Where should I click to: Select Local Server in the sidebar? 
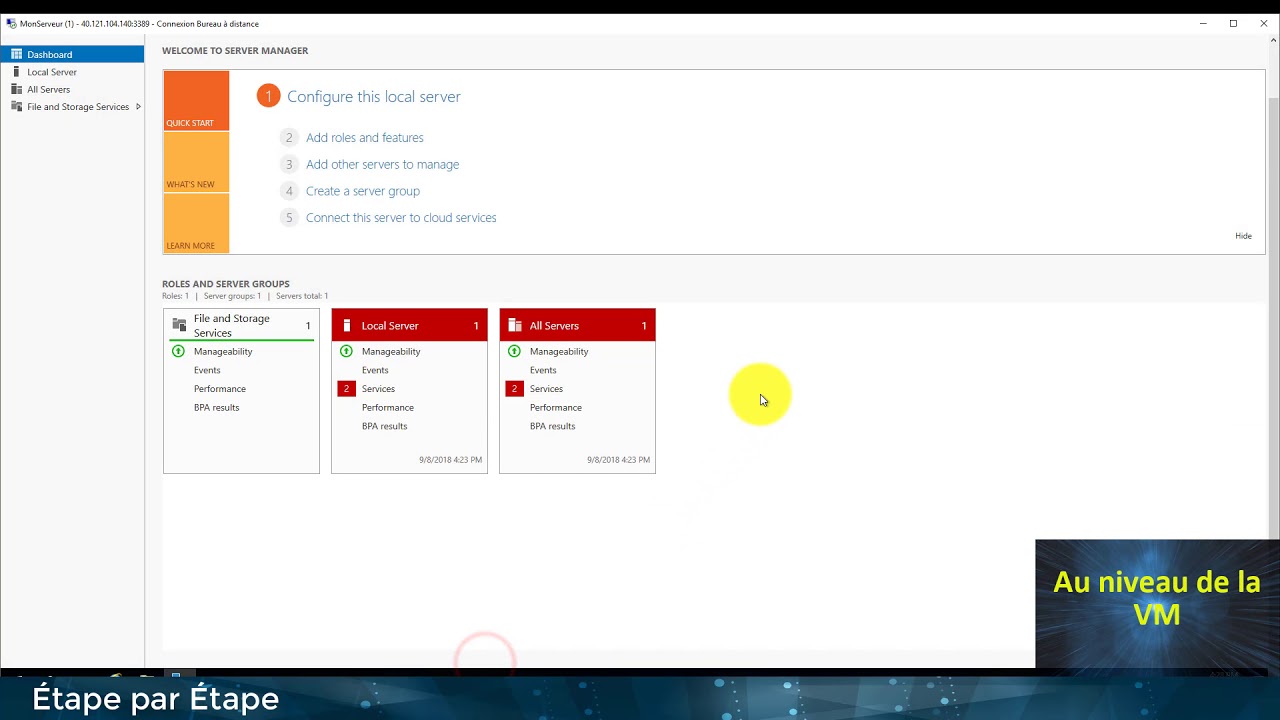tap(72, 72)
